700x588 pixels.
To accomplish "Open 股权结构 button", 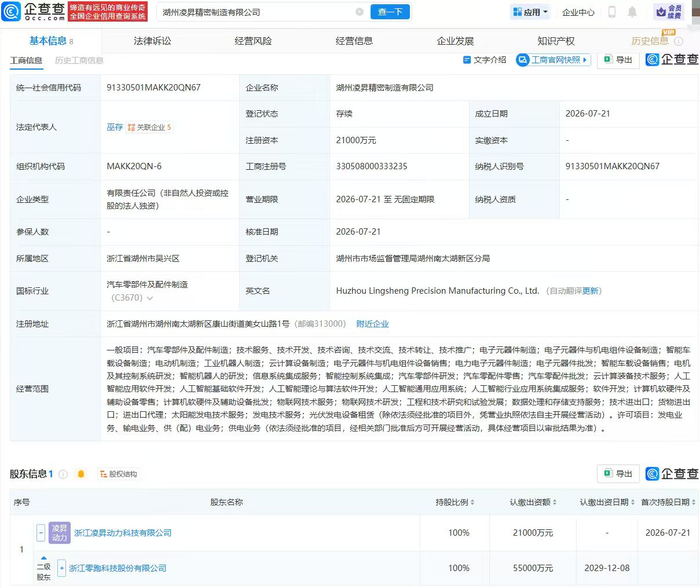I will click(118, 474).
